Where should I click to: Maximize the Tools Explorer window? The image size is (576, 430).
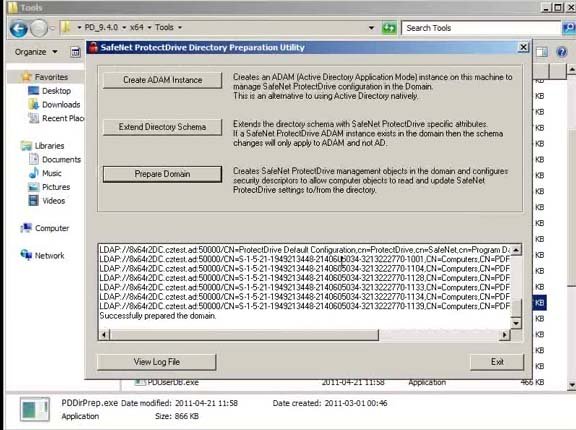pos(558,7)
